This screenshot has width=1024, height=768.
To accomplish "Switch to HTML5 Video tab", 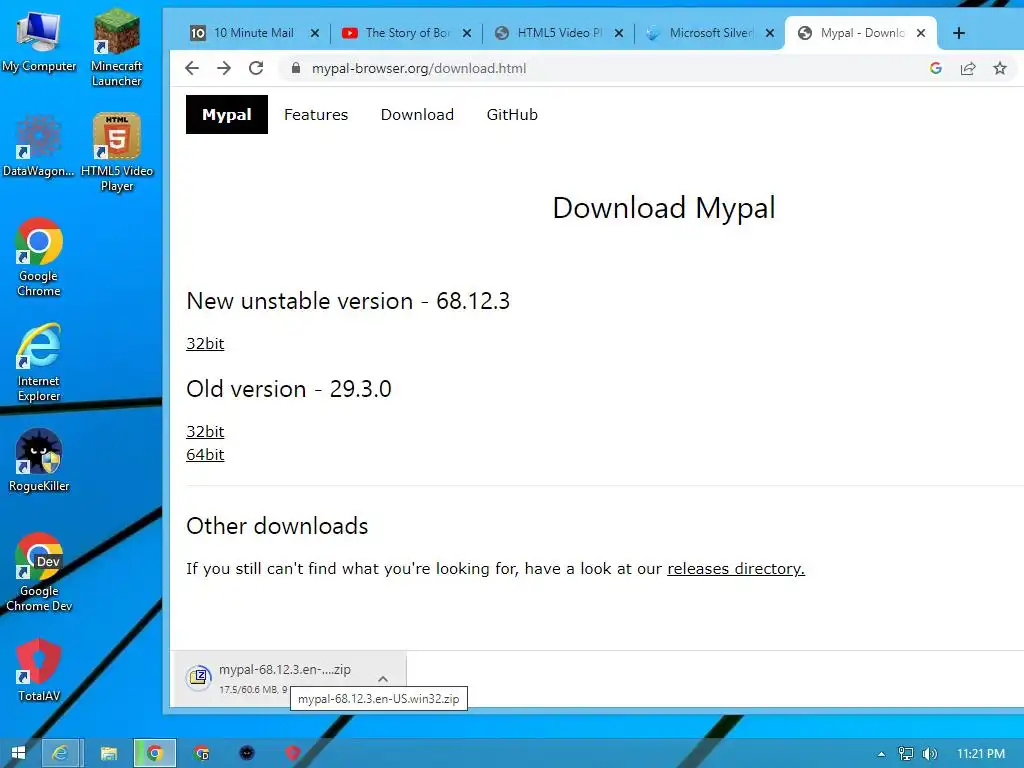I will (x=556, y=33).
